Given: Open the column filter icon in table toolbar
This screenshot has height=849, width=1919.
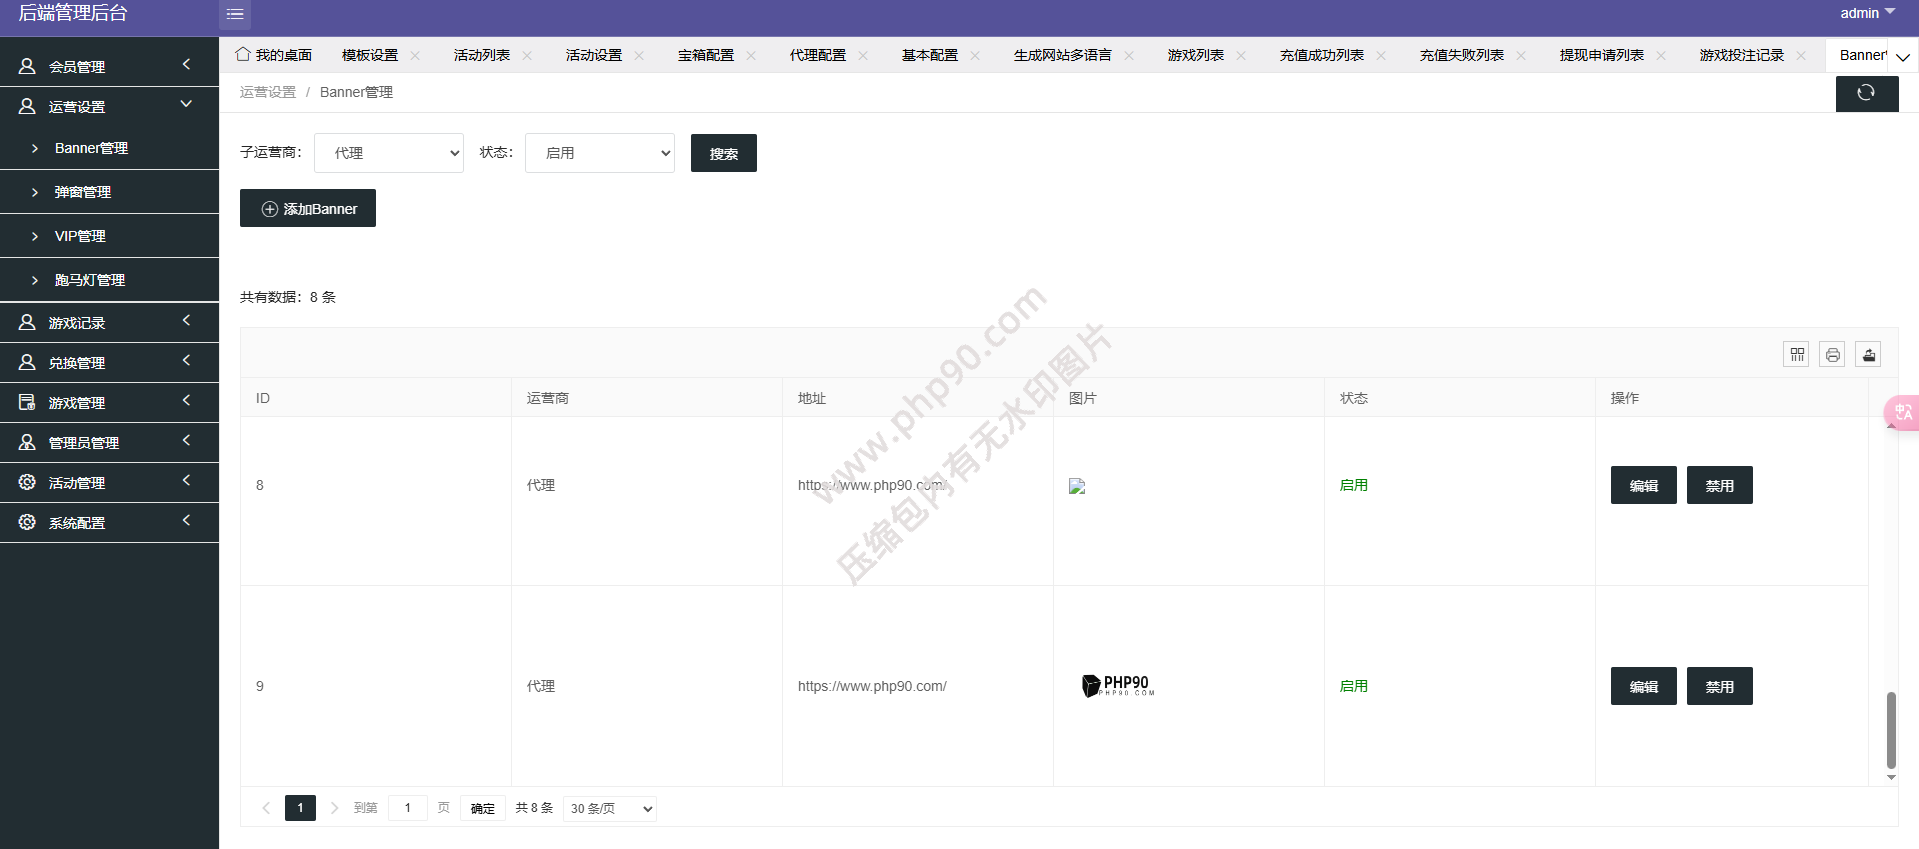Looking at the screenshot, I should coord(1796,354).
